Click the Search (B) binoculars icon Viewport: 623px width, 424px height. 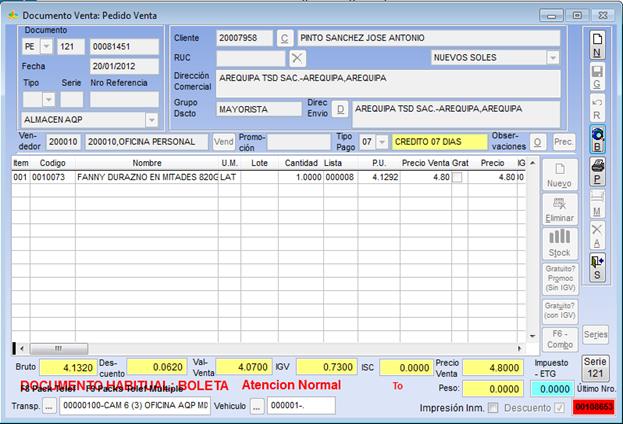[597, 140]
